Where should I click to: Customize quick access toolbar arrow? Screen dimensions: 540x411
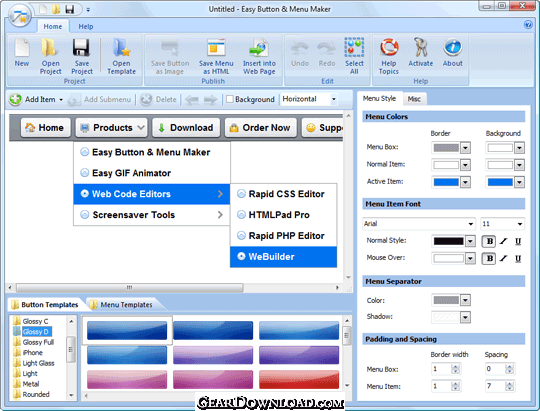point(88,10)
